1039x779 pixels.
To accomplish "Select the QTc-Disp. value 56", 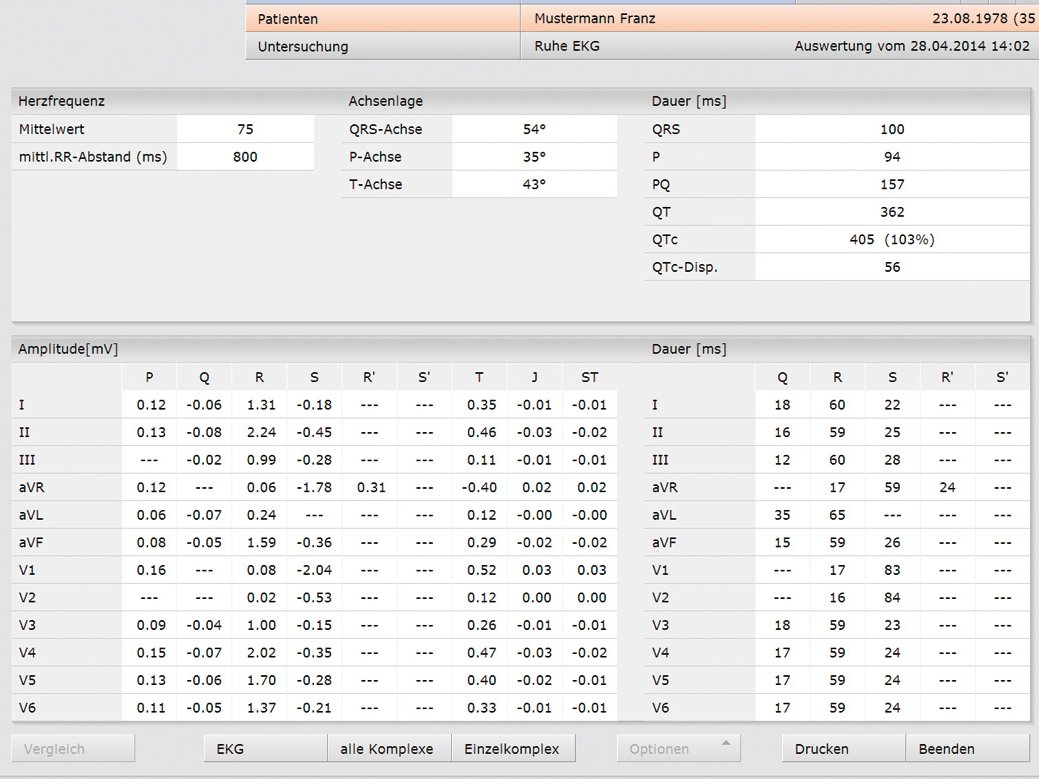I will 892,267.
